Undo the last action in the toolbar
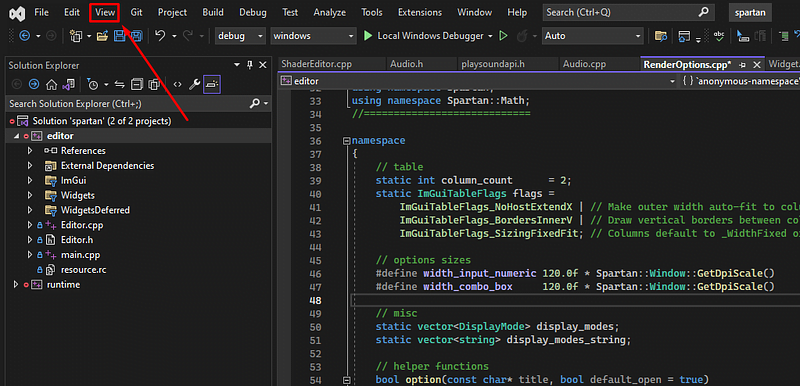Screen dimensions: 800x386 pyautogui.click(x=160, y=36)
